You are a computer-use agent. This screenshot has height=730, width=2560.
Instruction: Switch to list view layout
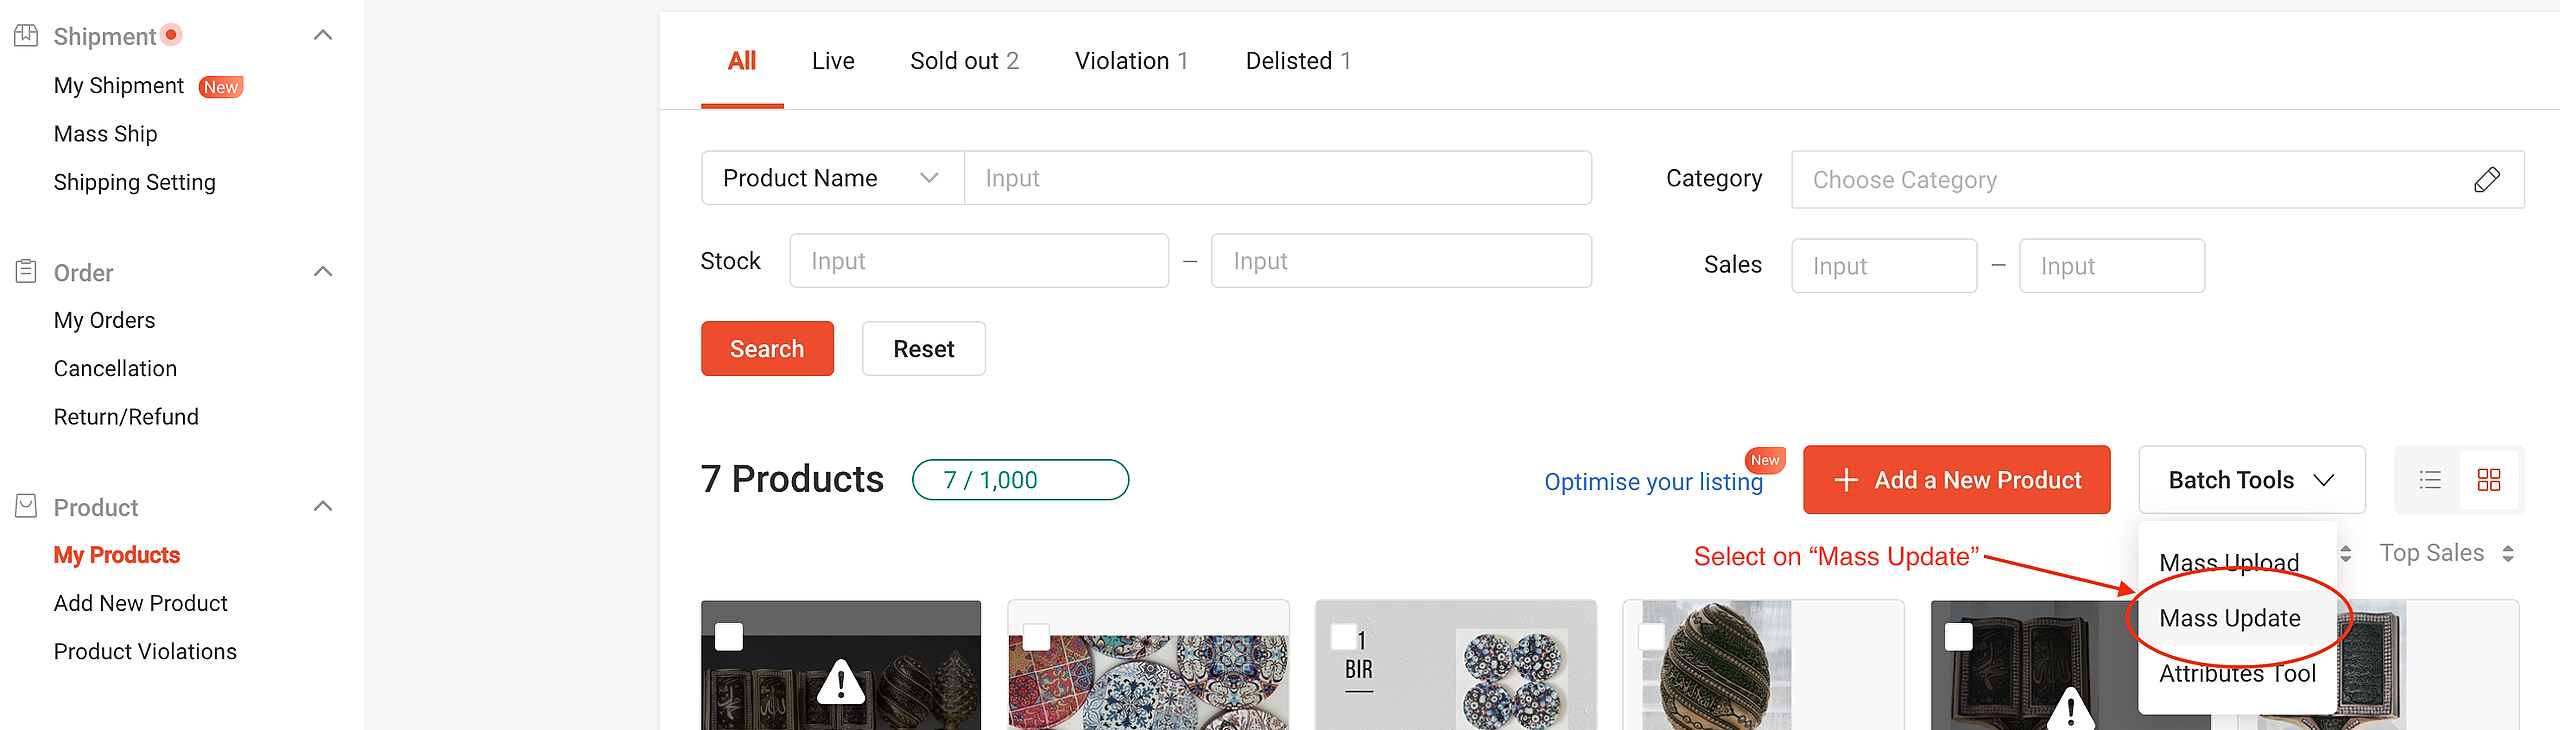tap(2430, 480)
